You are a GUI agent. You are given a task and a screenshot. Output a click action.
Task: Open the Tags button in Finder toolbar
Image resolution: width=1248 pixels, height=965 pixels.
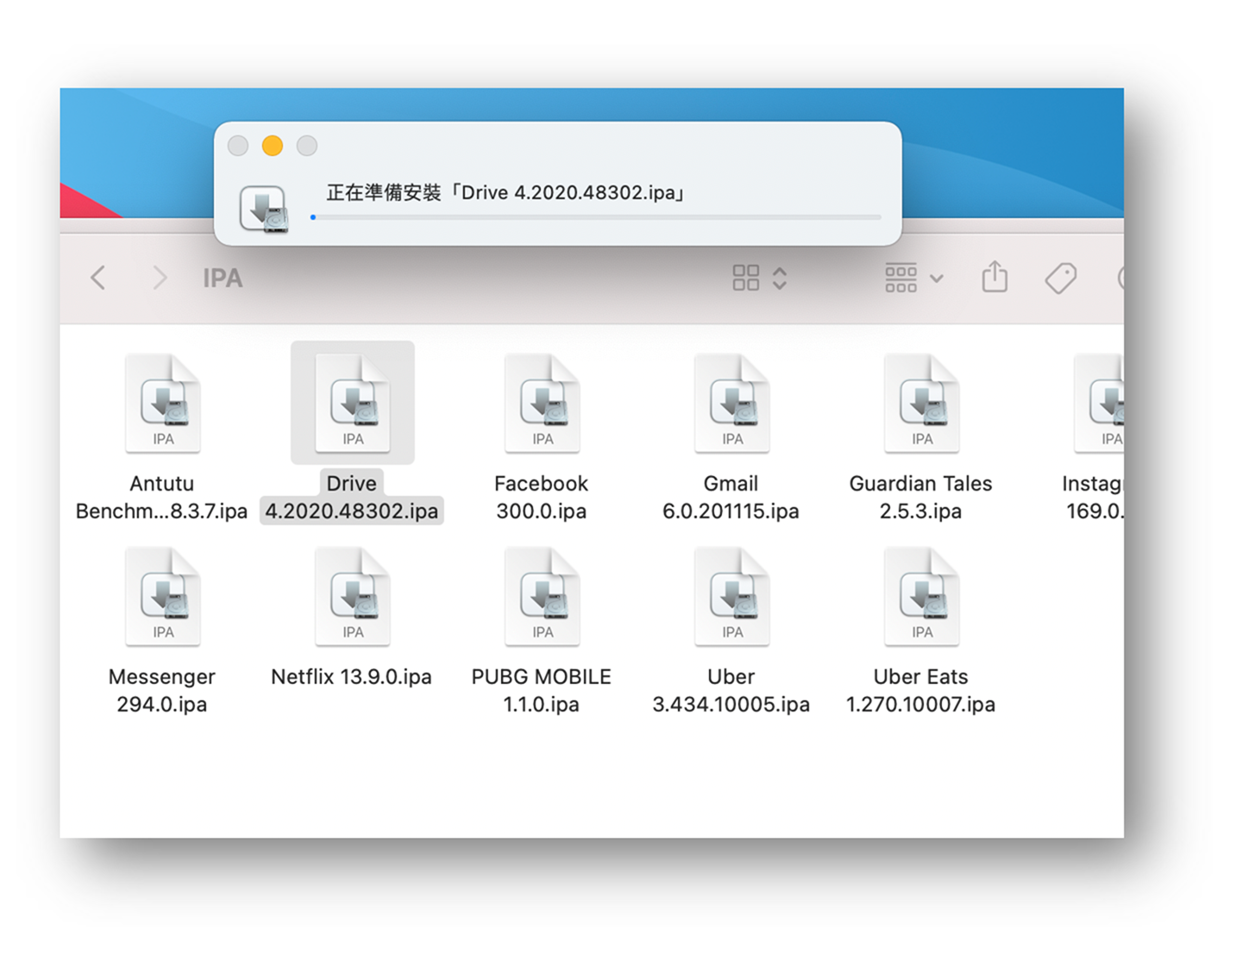pyautogui.click(x=1060, y=278)
